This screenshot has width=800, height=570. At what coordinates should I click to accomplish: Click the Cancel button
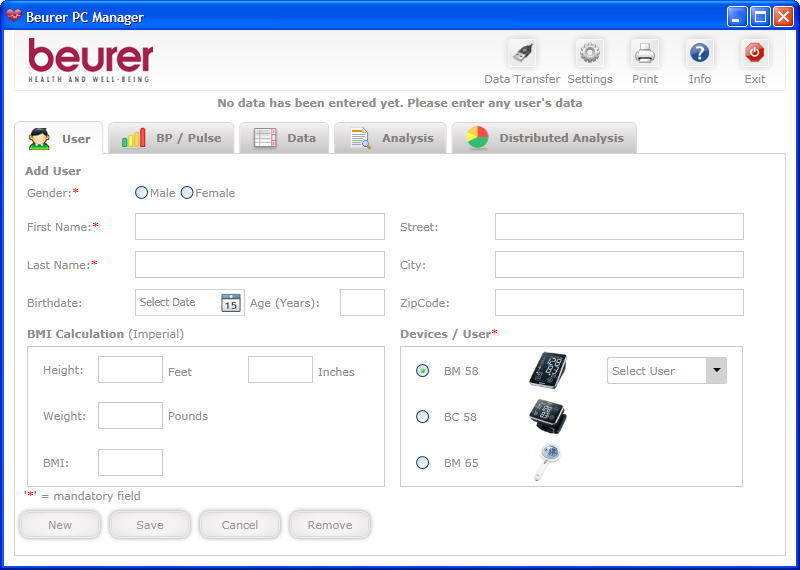240,525
